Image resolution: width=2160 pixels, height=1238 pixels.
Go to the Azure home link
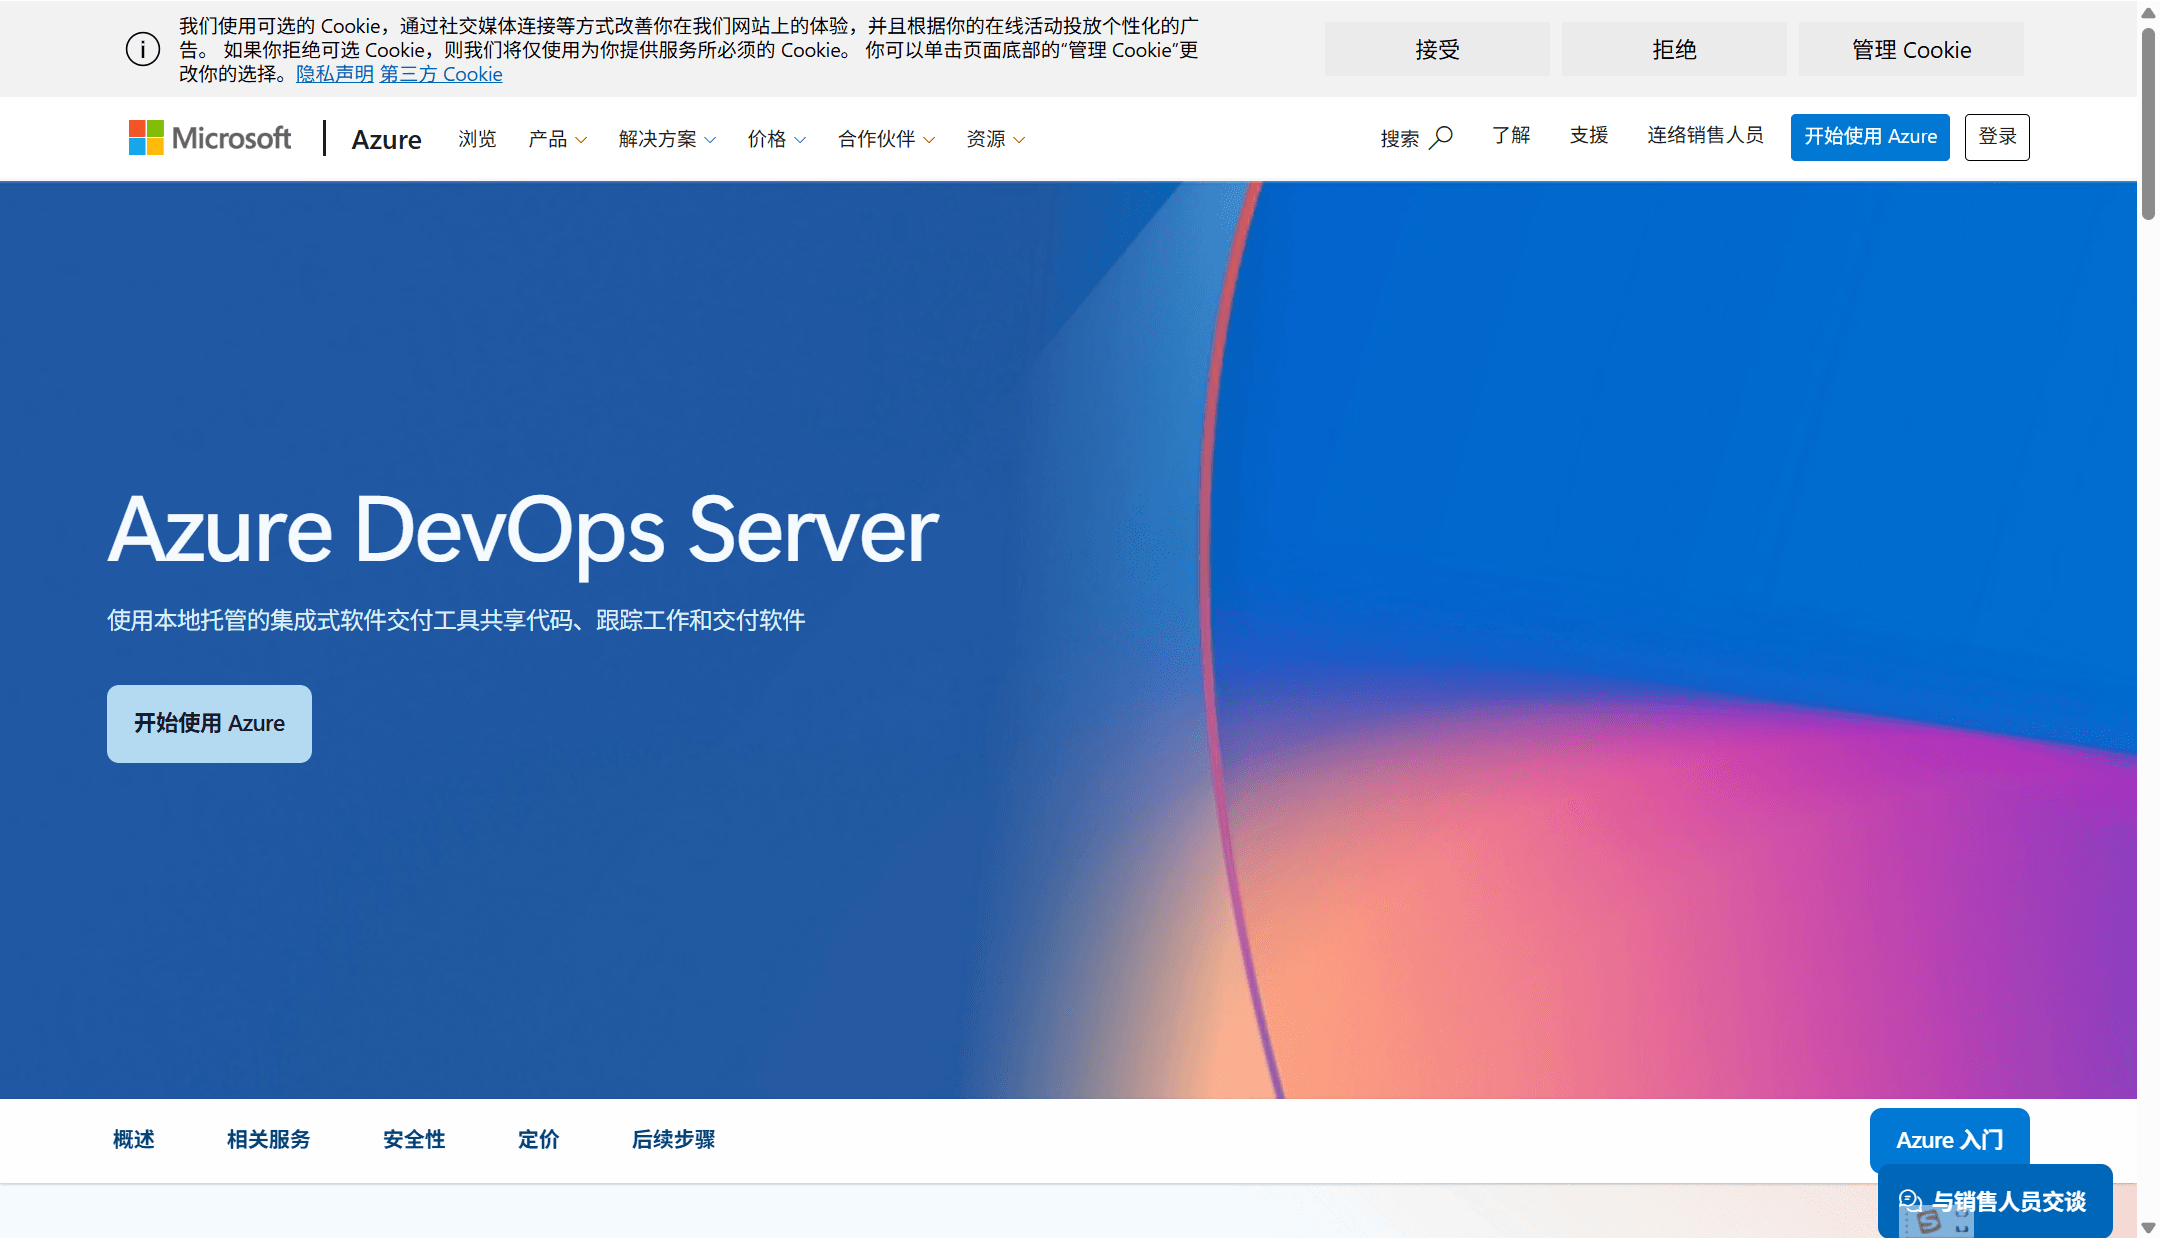tap(386, 139)
